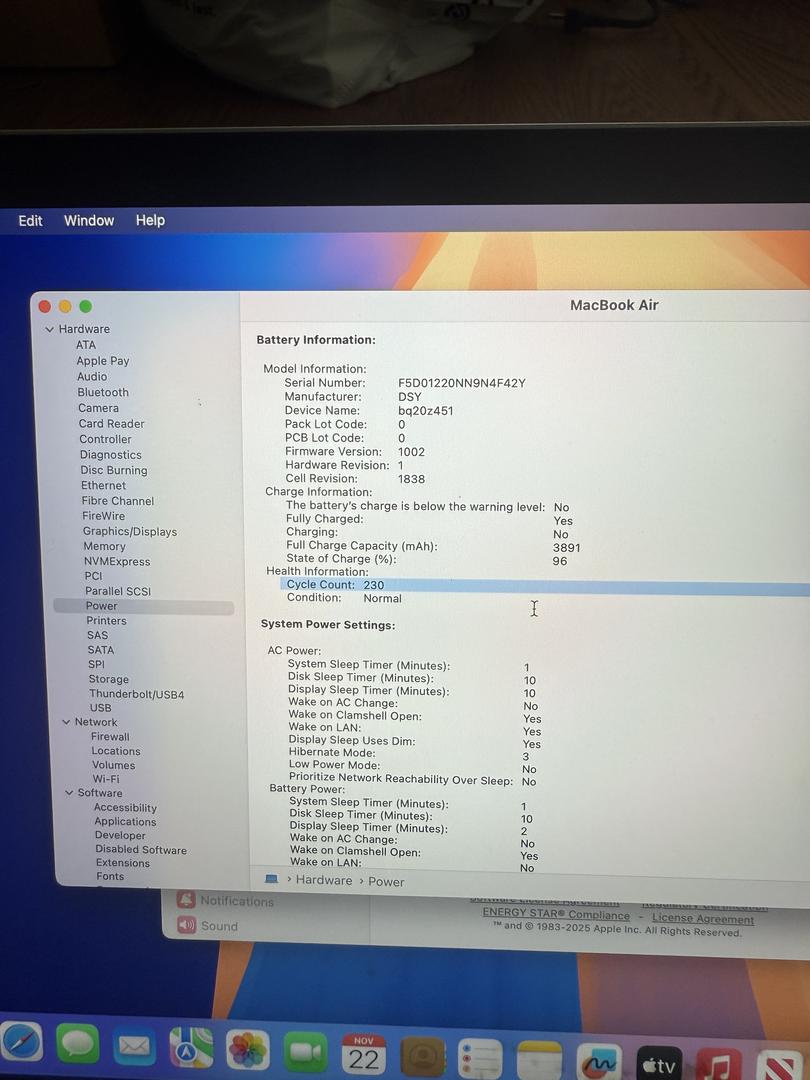Viewport: 810px width, 1080px height.
Task: Select Card Reader in the sidebar
Action: 112,424
